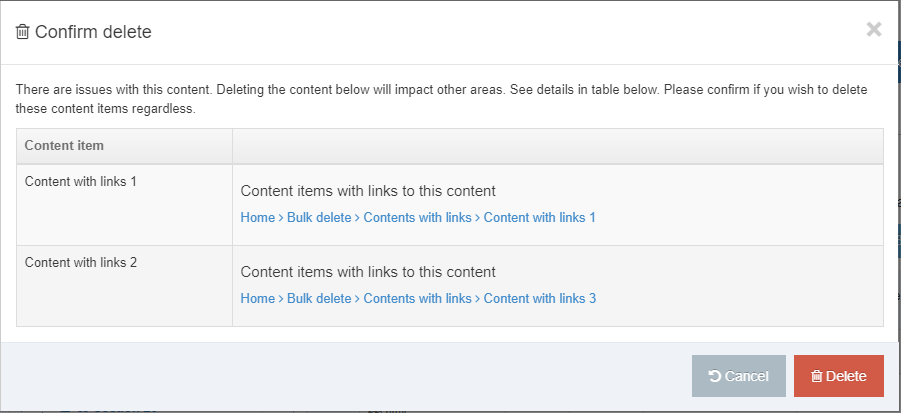Viewport: 901px width, 413px height.
Task: Click the first row's 'Content items with links' heading
Action: [368, 191]
